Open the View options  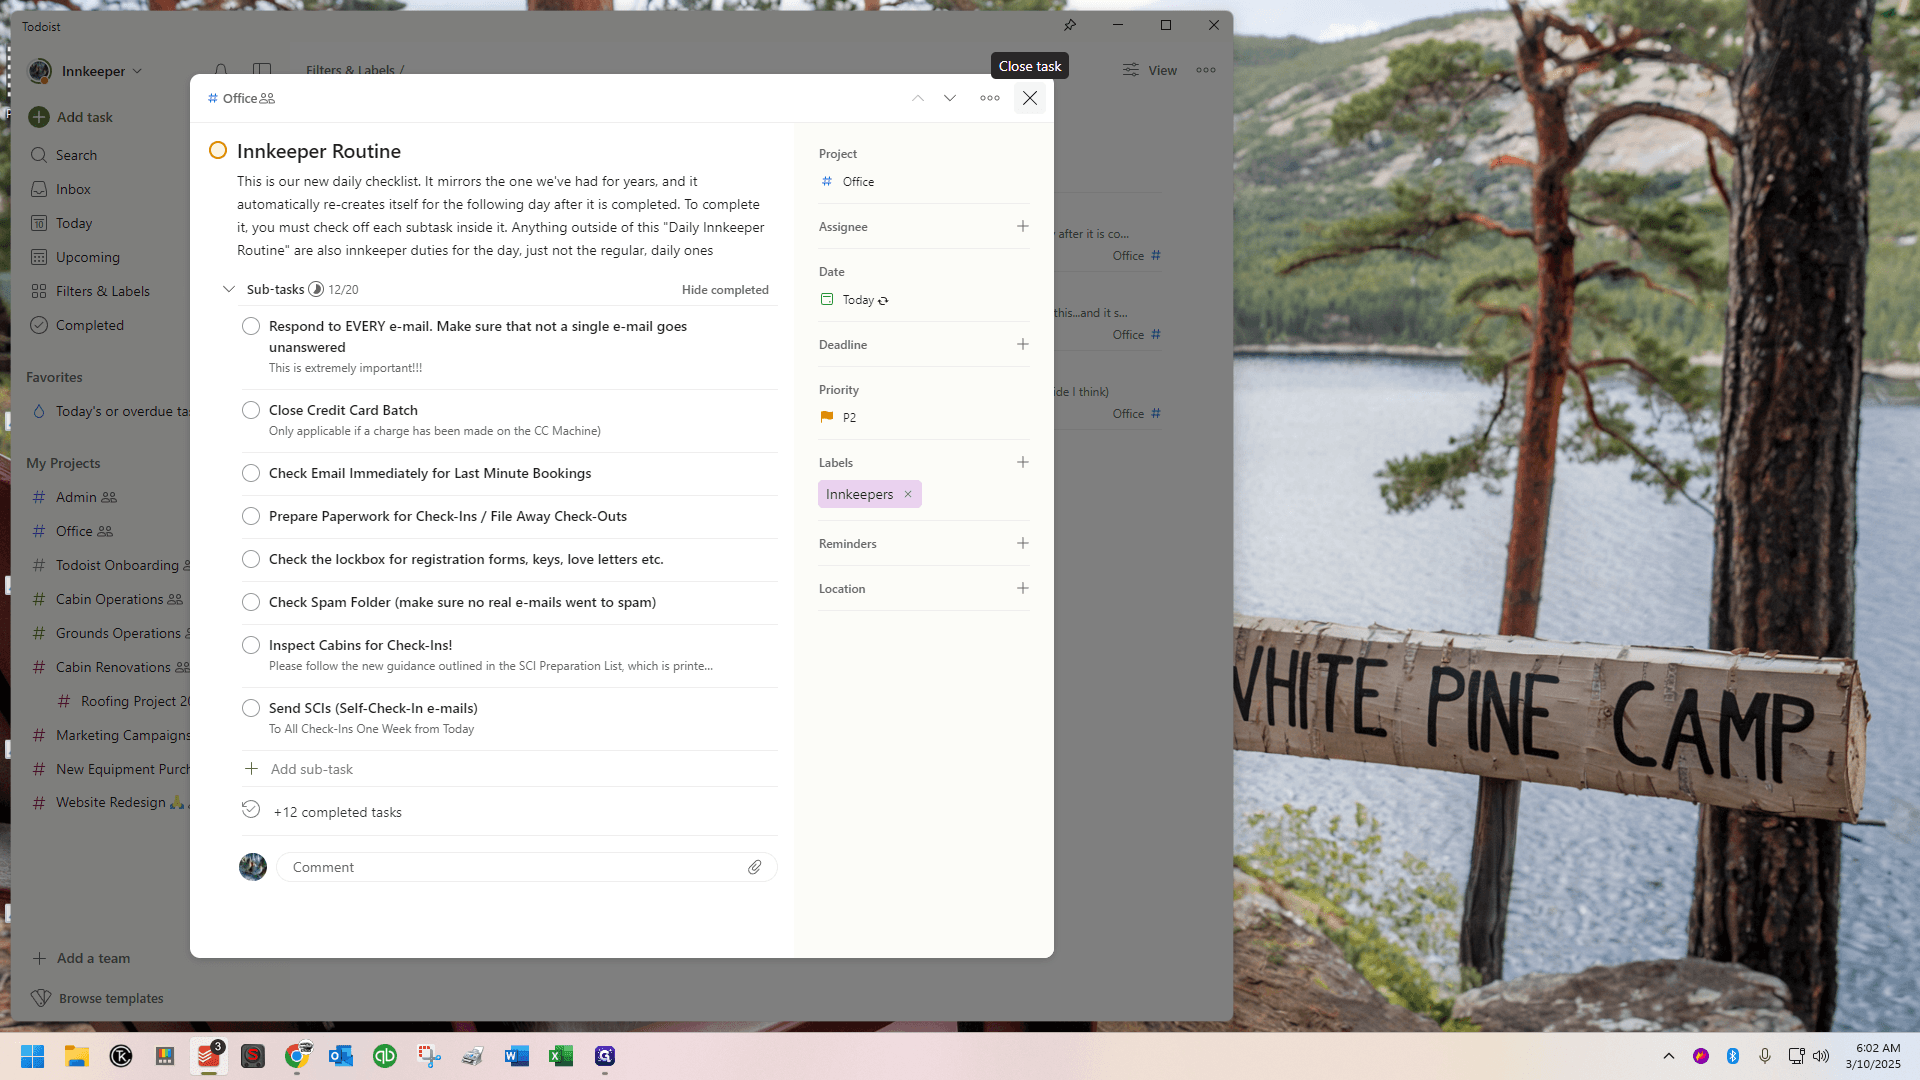point(1150,70)
